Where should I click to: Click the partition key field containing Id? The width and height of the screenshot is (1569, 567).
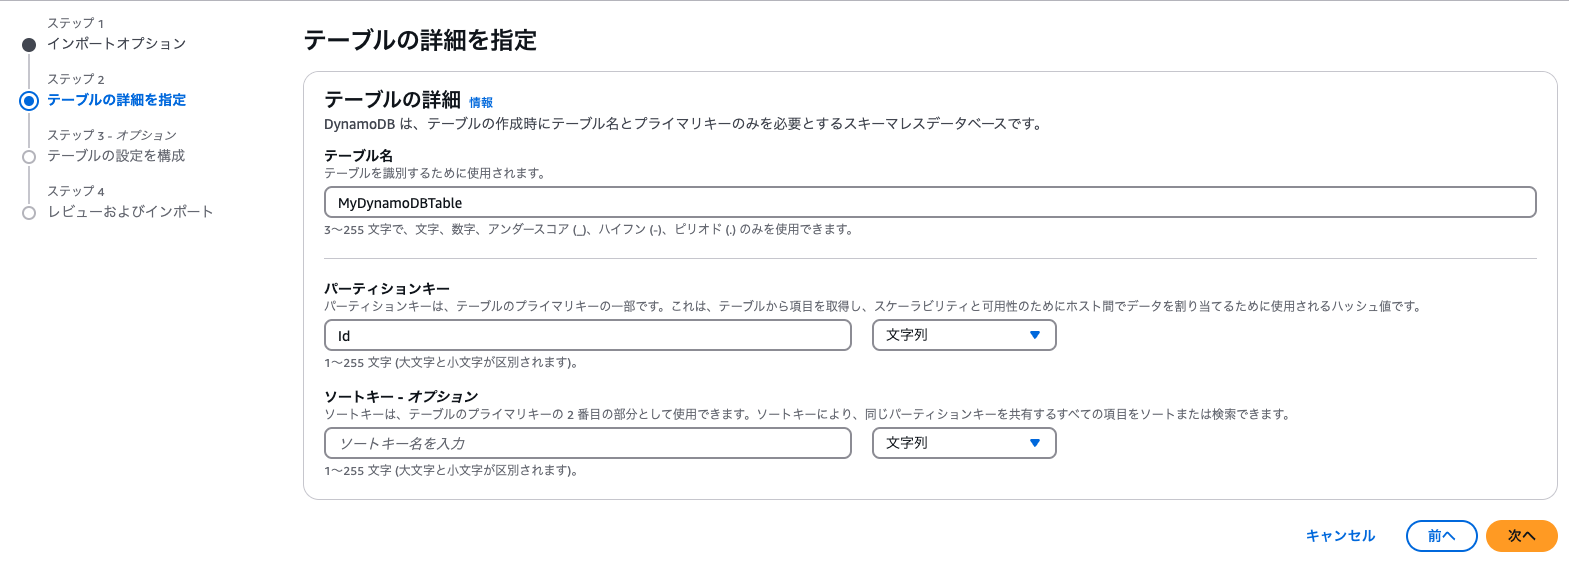[x=587, y=336]
